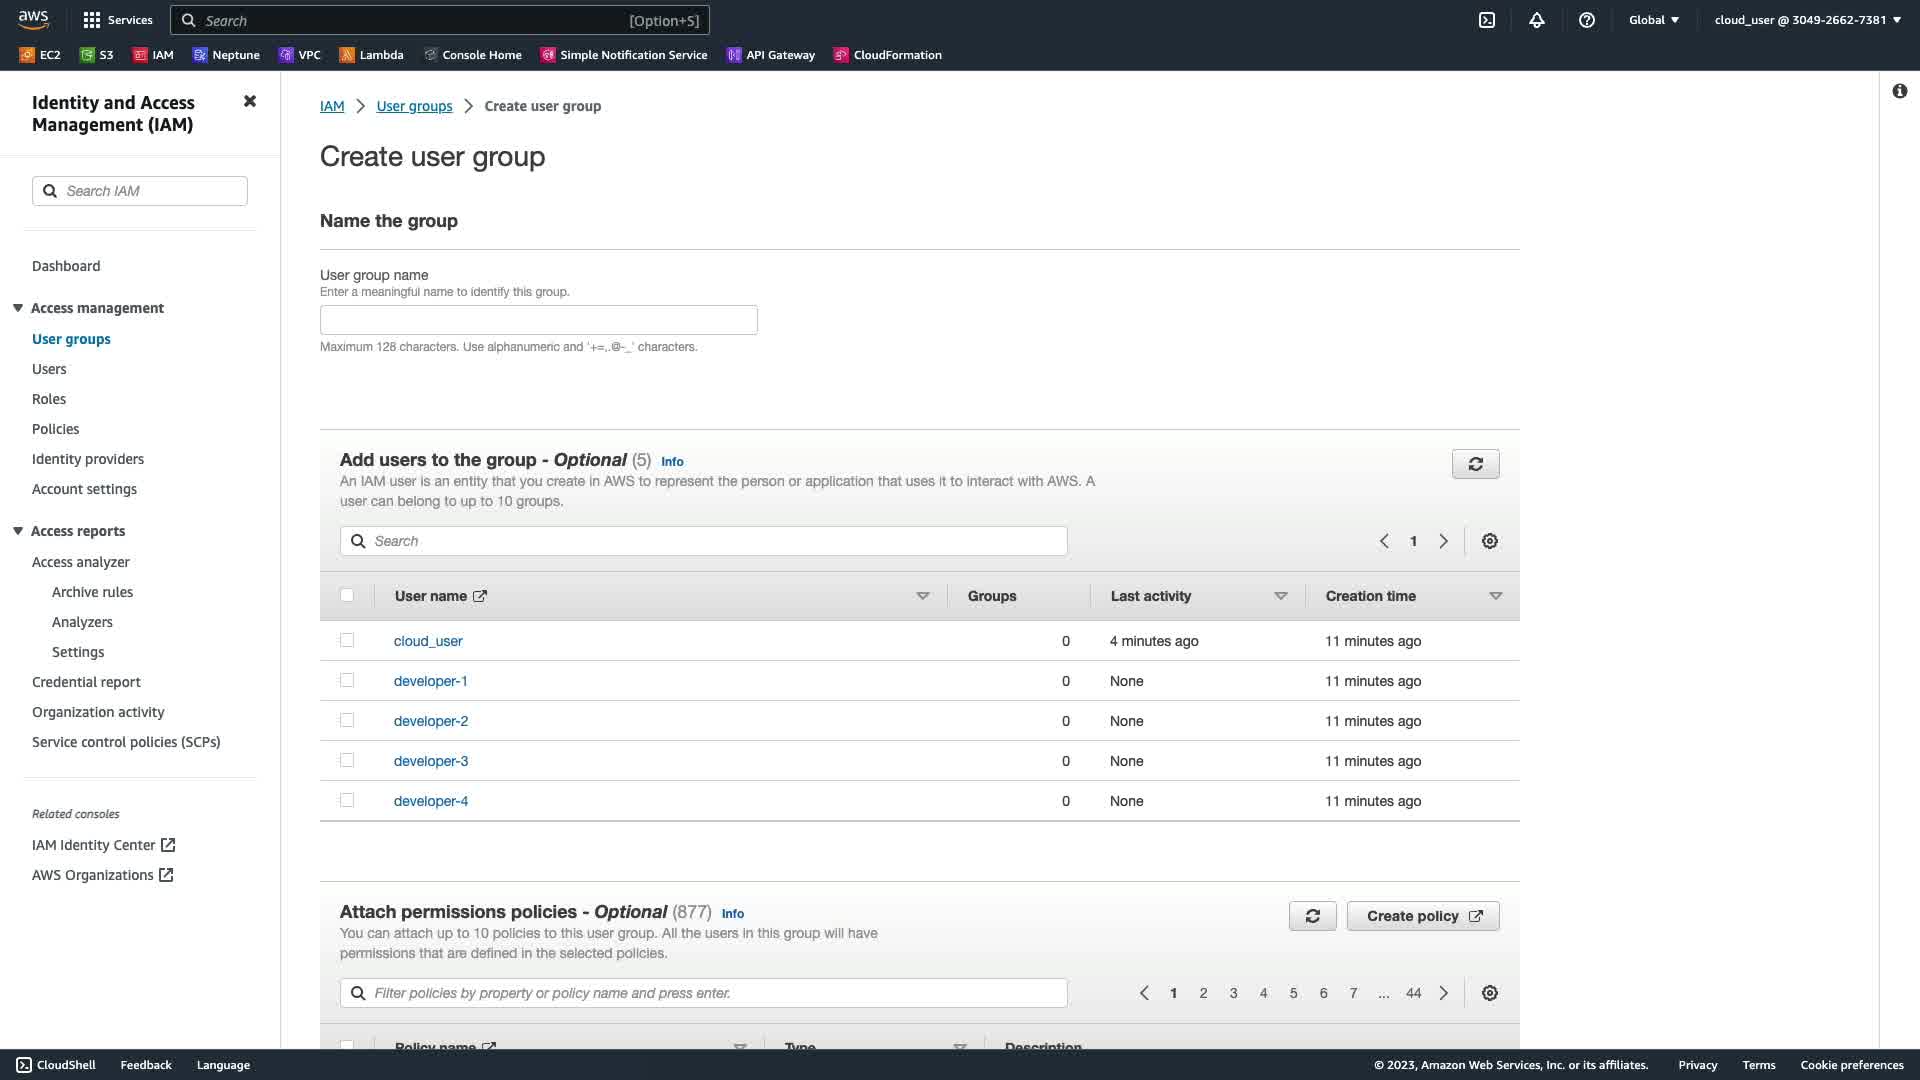Open the User groups breadcrumb link
This screenshot has height=1080, width=1920.
click(x=414, y=106)
